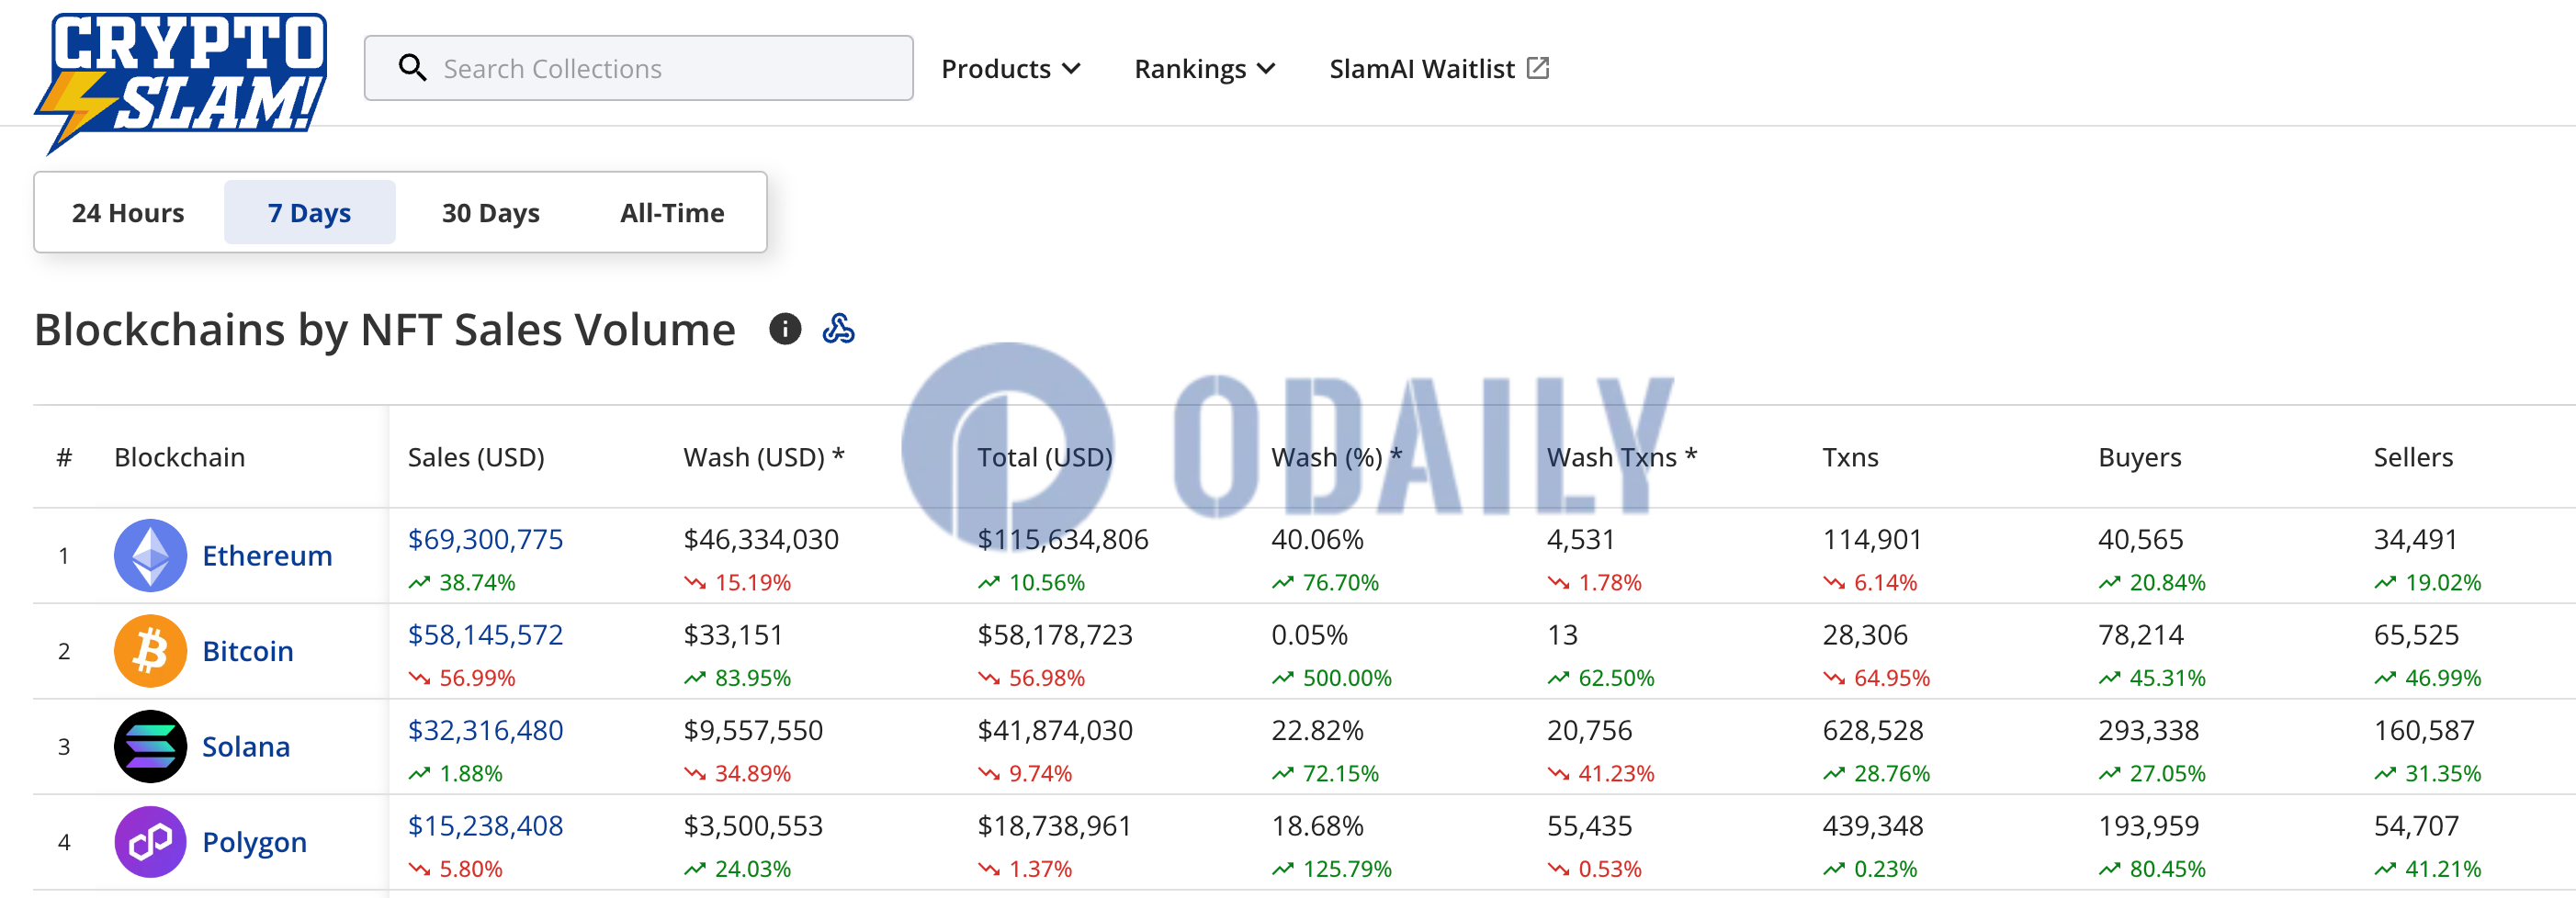Click Bitcoin total $58,178,723
The height and width of the screenshot is (898, 2576).
(x=1055, y=635)
